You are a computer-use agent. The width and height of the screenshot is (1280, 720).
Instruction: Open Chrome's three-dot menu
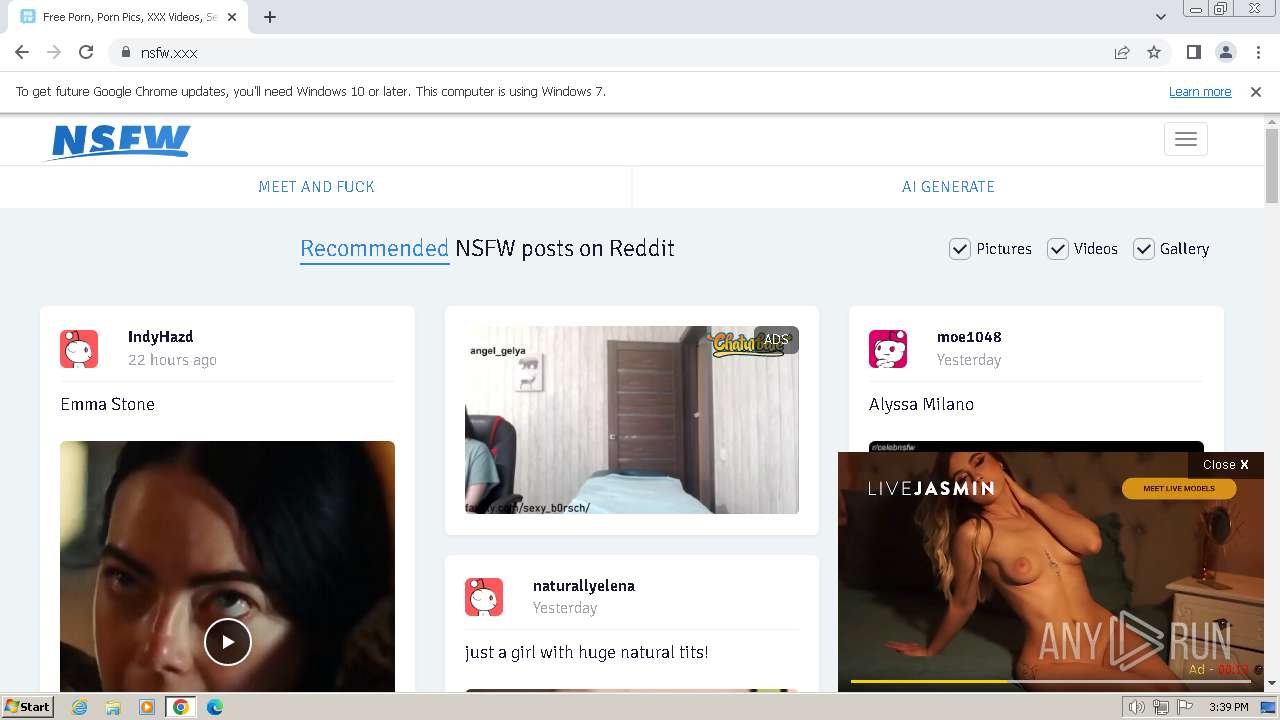[1258, 52]
